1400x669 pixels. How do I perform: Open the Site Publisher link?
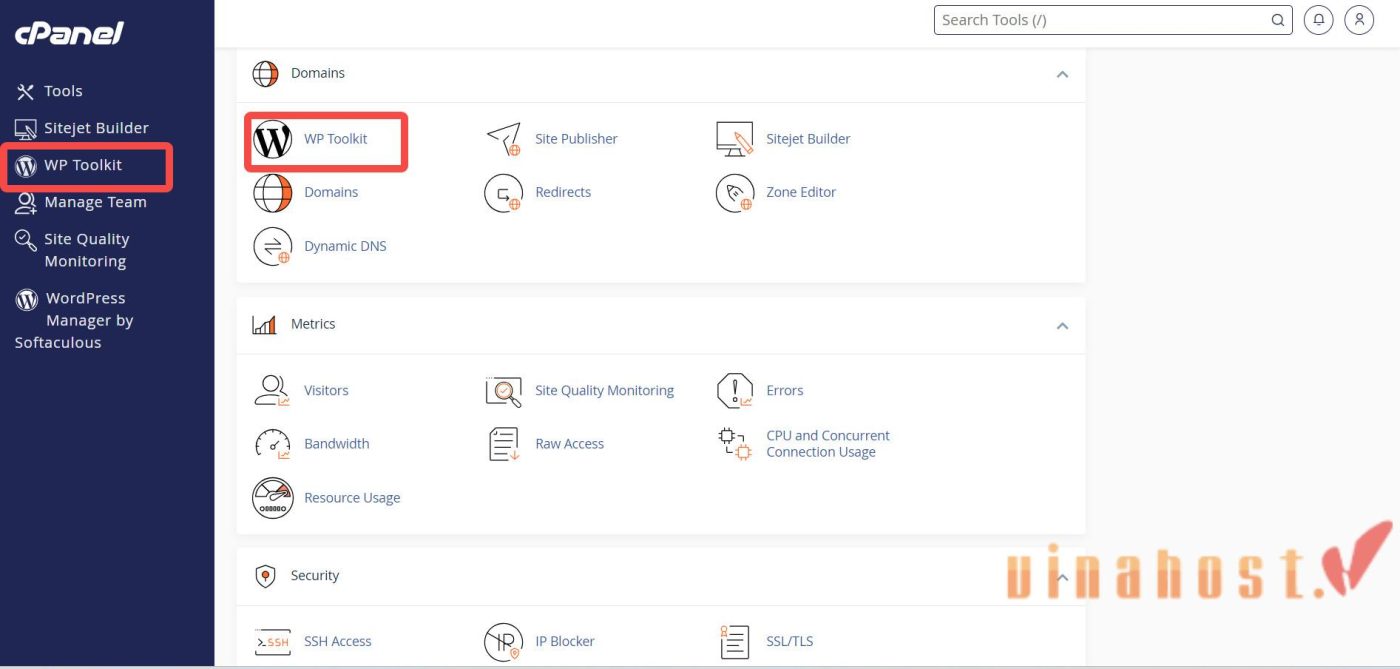coord(576,139)
